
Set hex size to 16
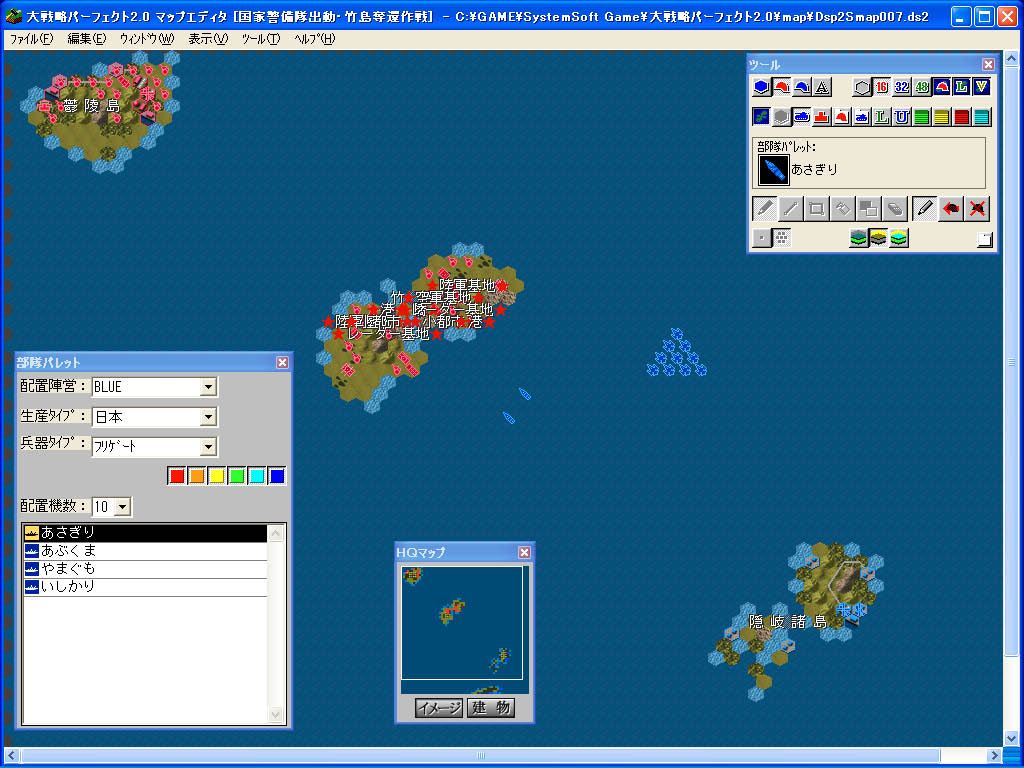pos(882,87)
